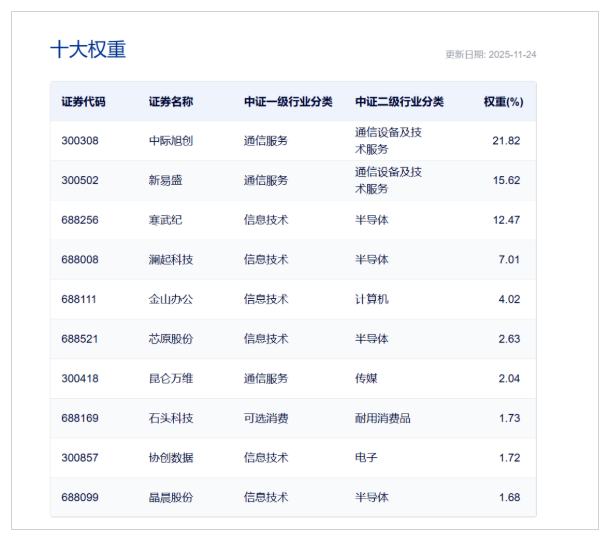Click 通信服务 in the 中际旭创 row
This screenshot has width=609, height=539.
click(266, 141)
